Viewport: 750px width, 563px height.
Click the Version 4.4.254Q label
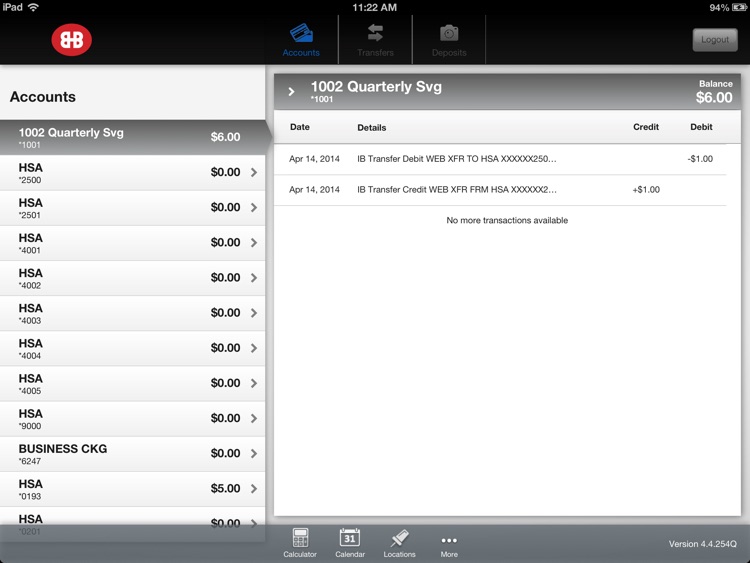point(703,544)
